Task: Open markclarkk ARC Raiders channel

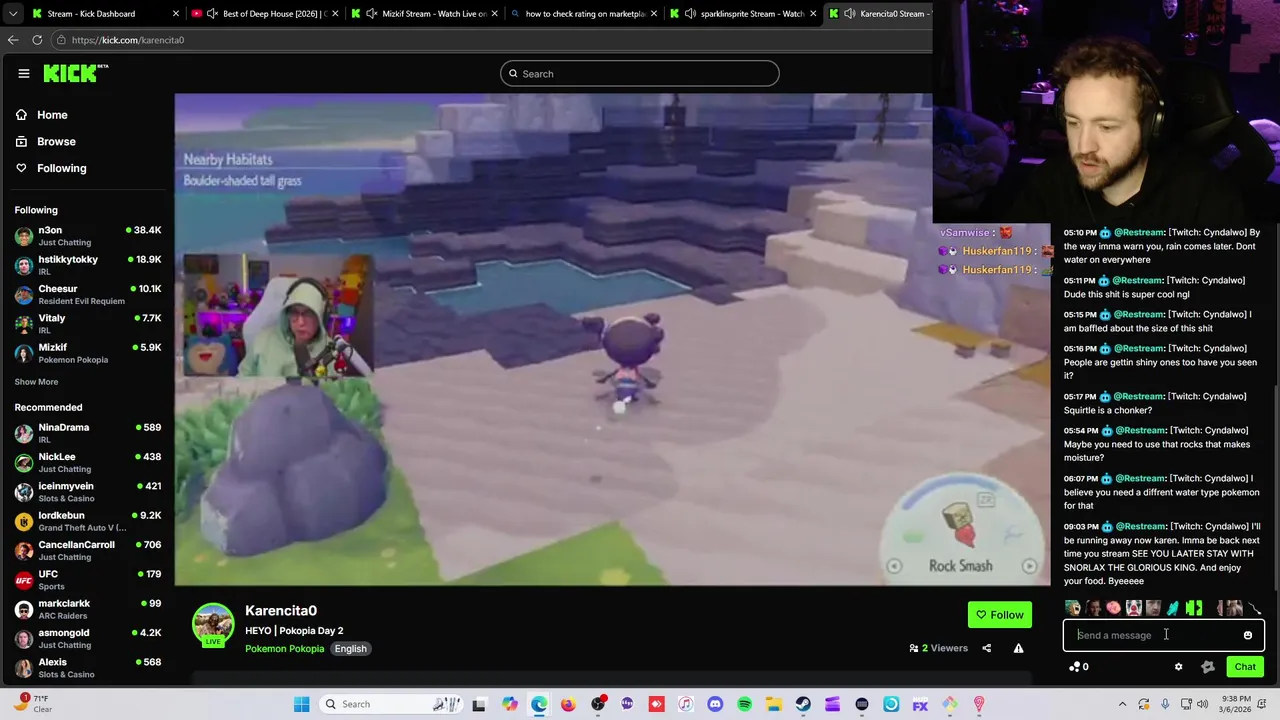Action: (87, 609)
